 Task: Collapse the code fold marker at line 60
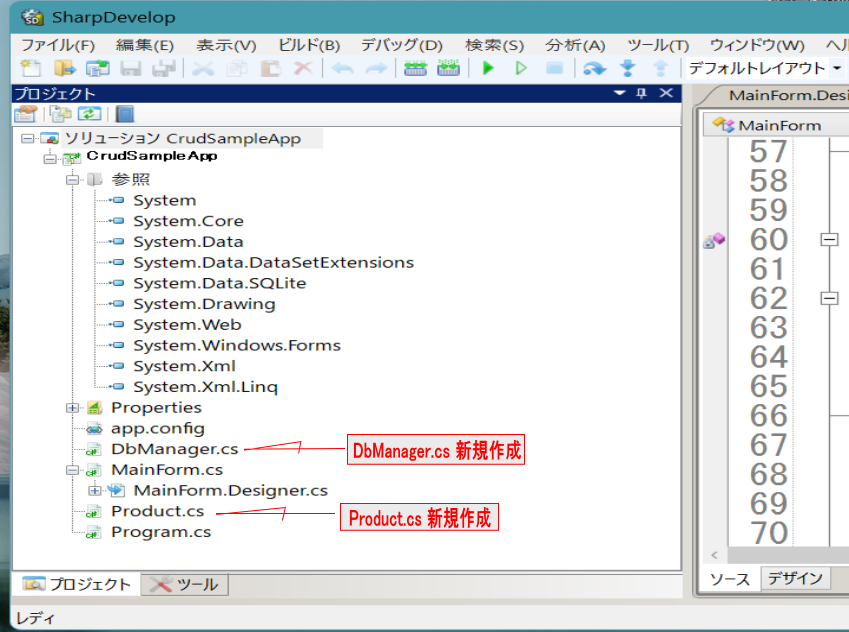[829, 240]
